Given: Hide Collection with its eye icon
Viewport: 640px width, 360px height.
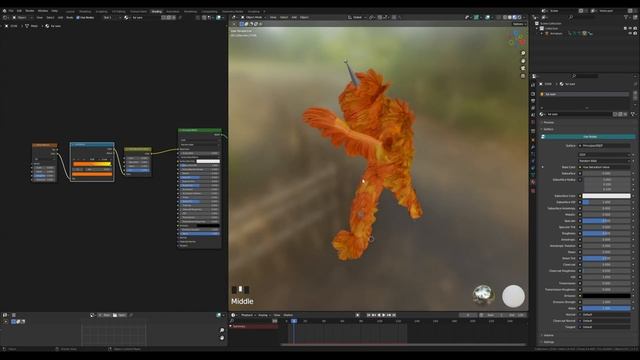Looking at the screenshot, I should click(631, 29).
